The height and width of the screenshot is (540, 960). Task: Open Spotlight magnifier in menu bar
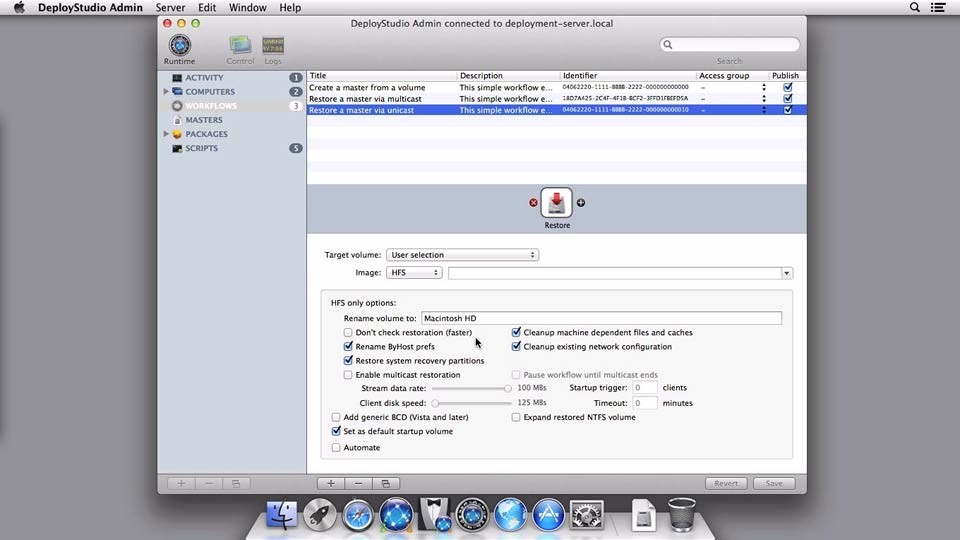click(914, 7)
